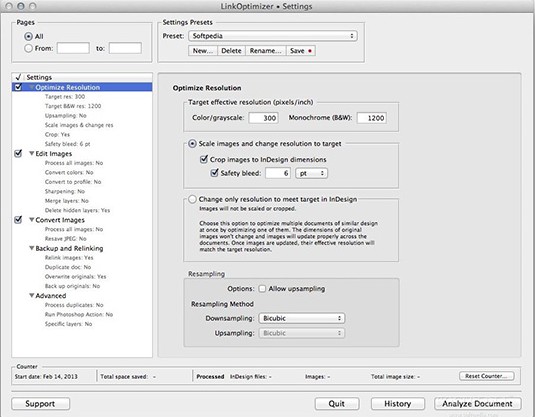Select the Advanced settings row
This screenshot has height=417, width=535.
(x=82, y=296)
